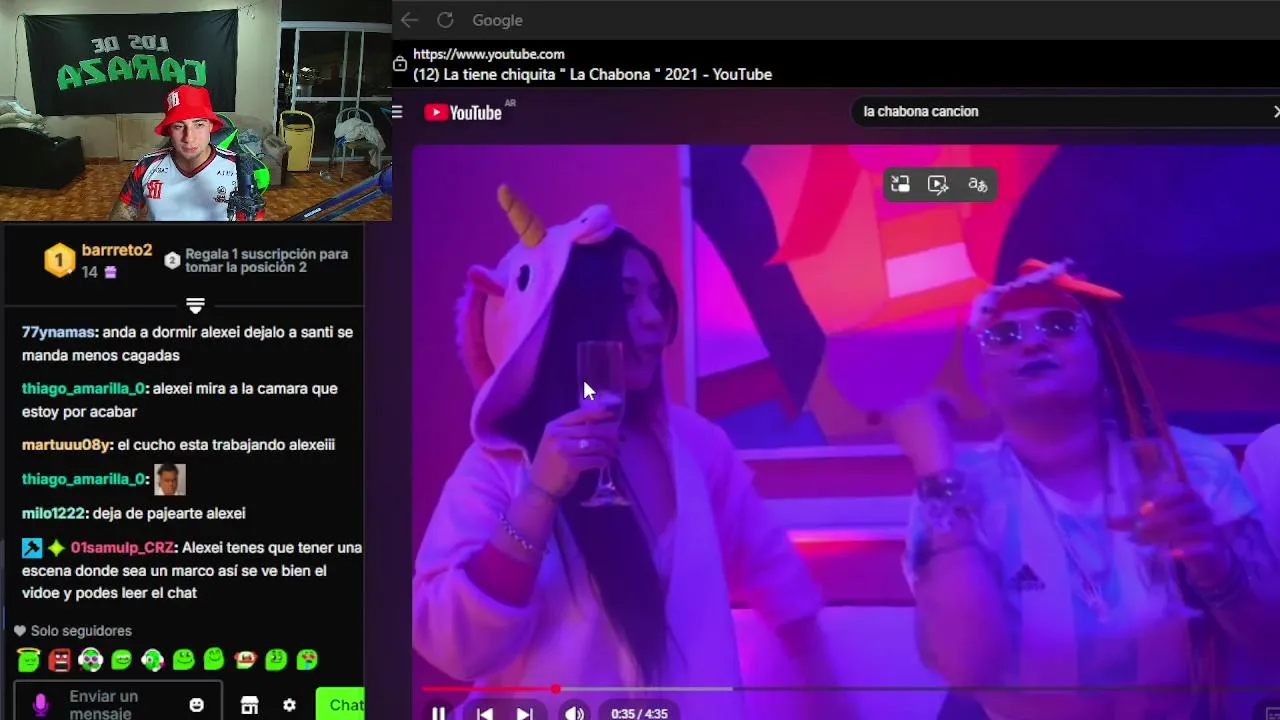Click the page title 'La tiene chiquita'
The width and height of the screenshot is (1280, 720).
click(x=592, y=74)
